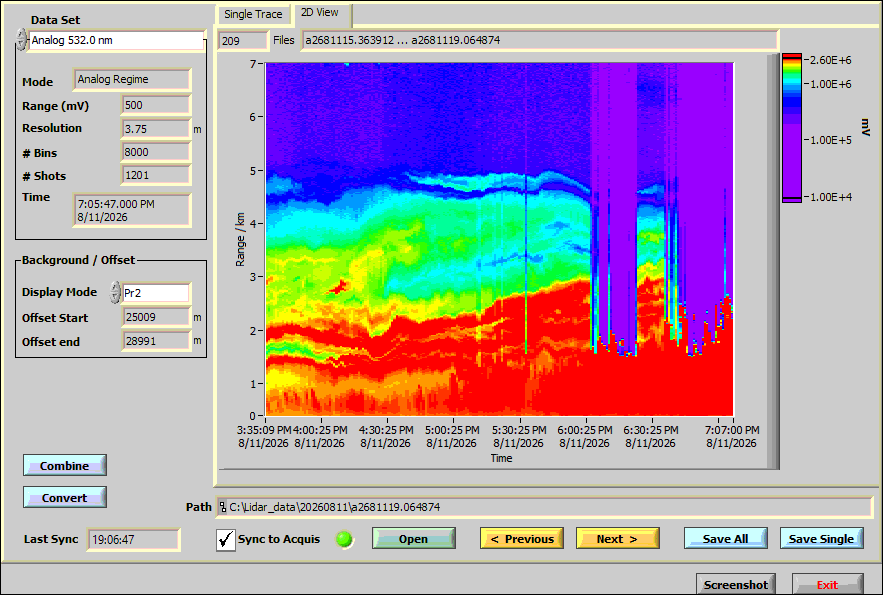
Task: Go to the Previous file
Action: (x=522, y=539)
